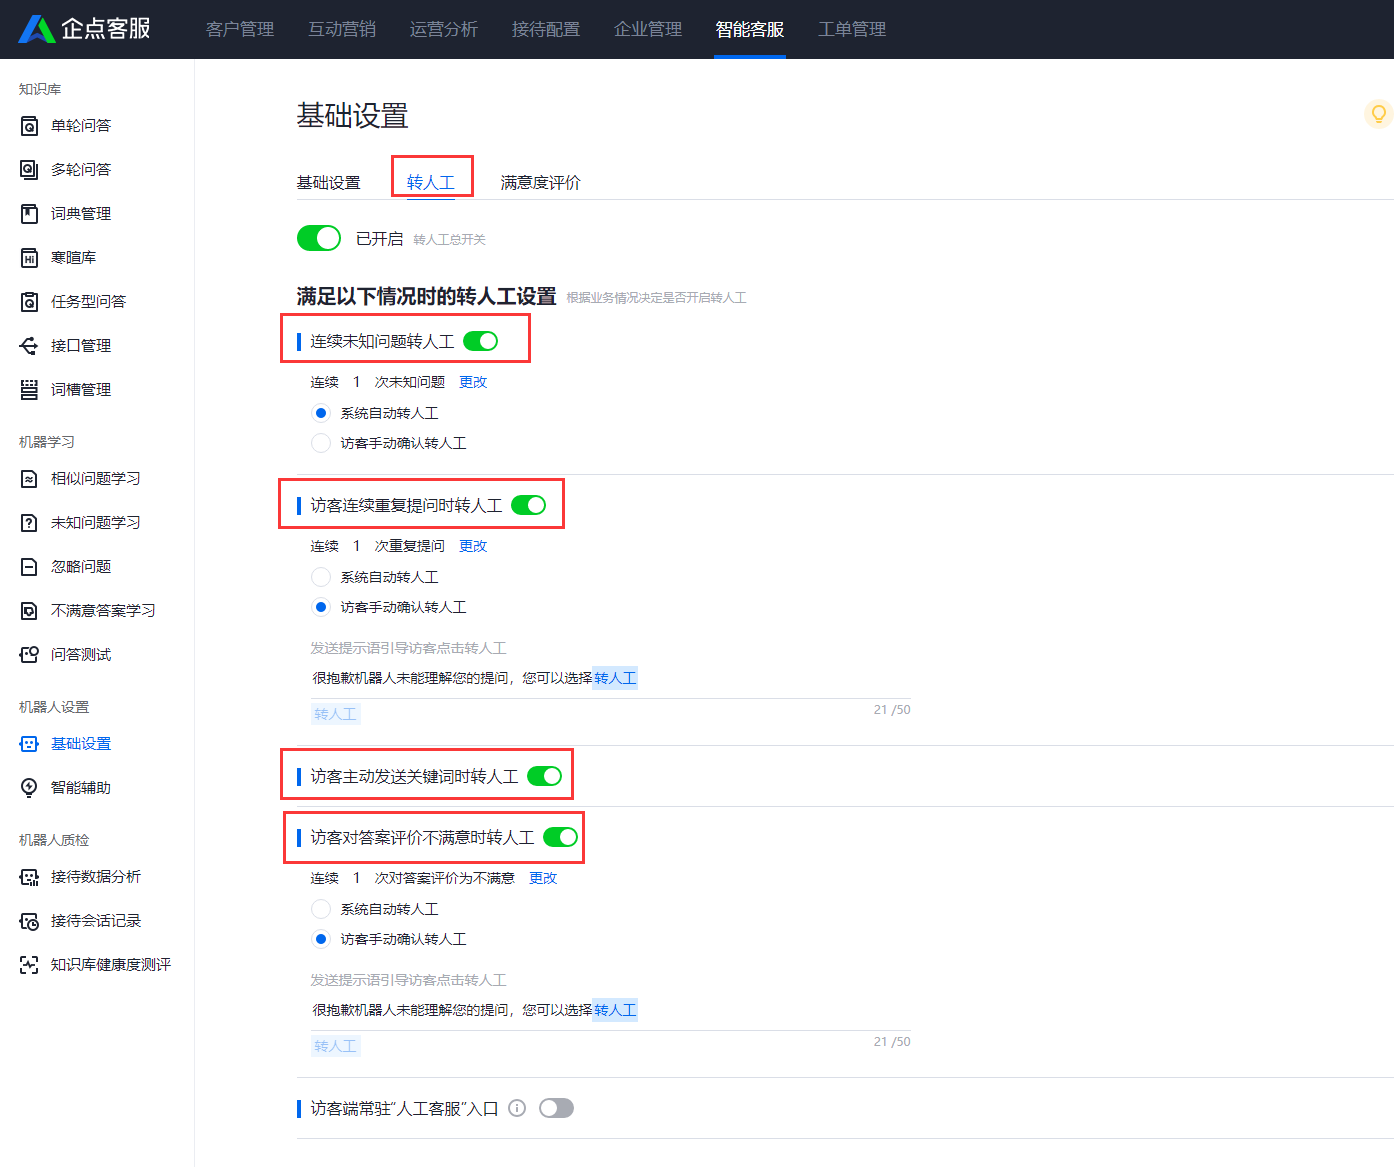Open 智能客服 top menu
Screen dimensions: 1394x1167
750,29
